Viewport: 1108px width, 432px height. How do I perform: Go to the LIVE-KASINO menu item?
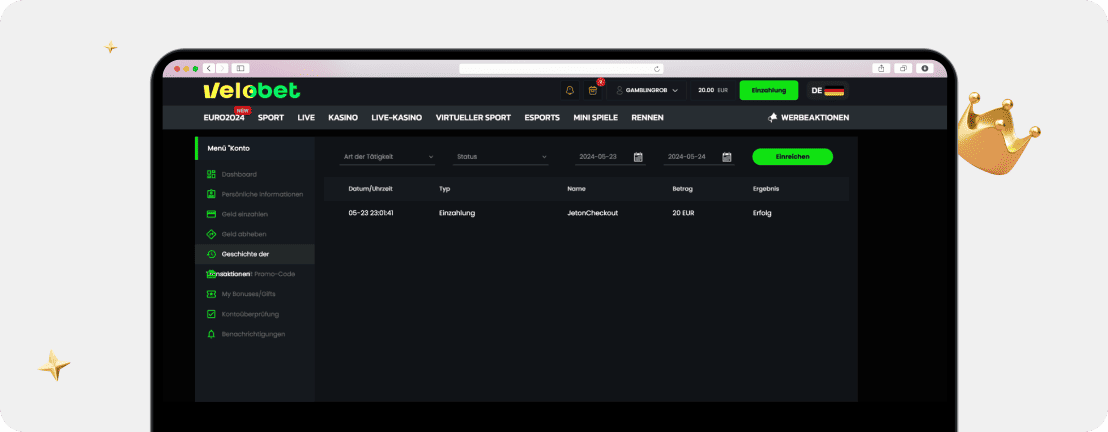coord(396,117)
